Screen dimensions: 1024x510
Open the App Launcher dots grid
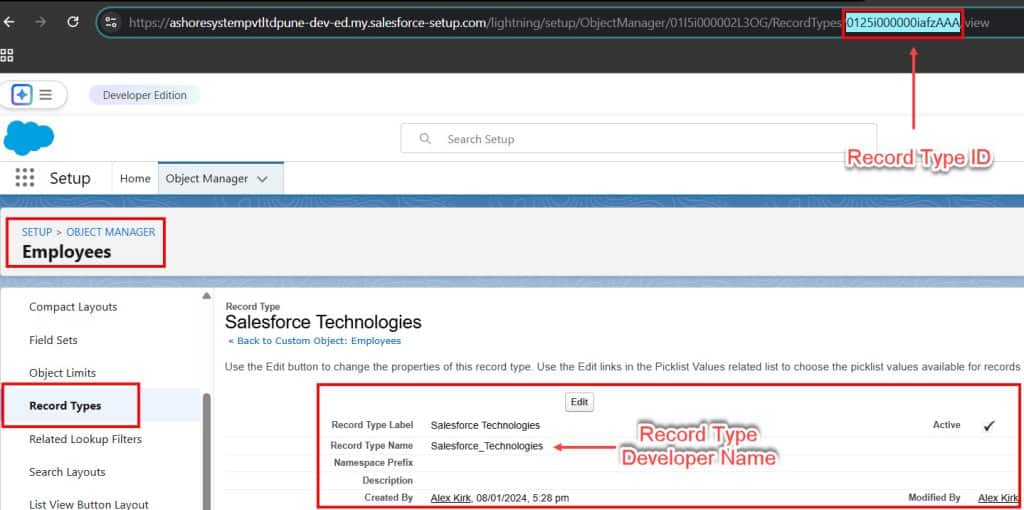25,178
